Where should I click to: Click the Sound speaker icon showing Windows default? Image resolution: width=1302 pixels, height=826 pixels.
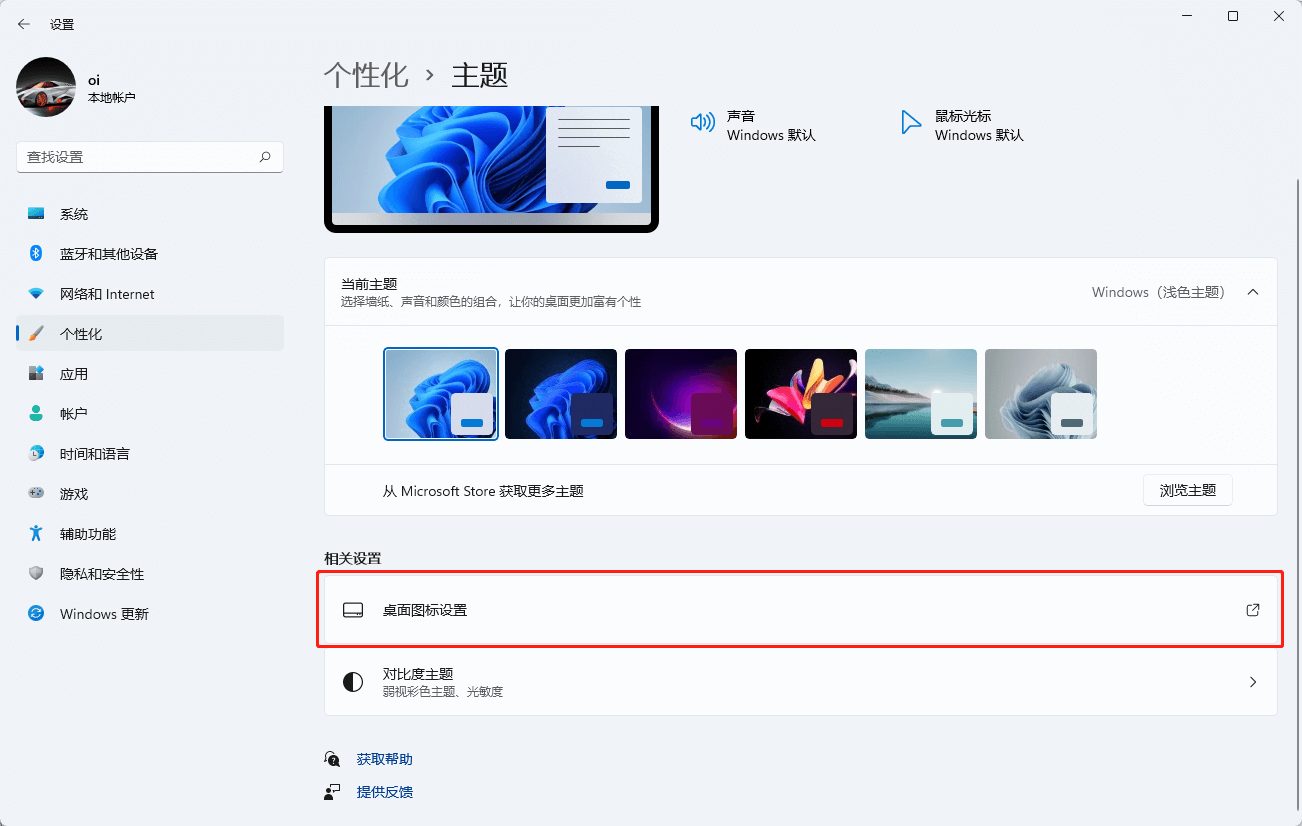coord(703,122)
